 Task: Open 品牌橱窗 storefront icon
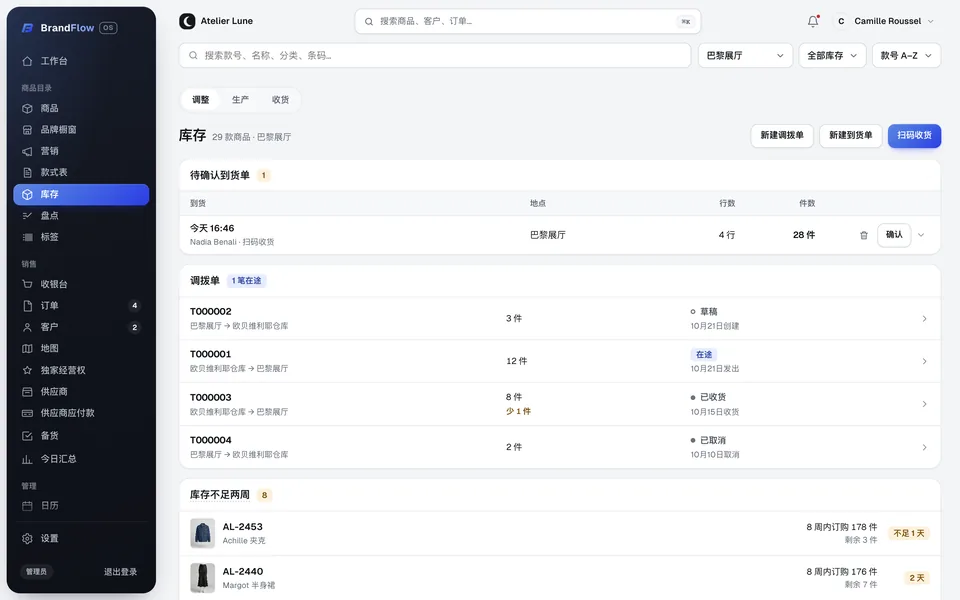[x=27, y=130]
